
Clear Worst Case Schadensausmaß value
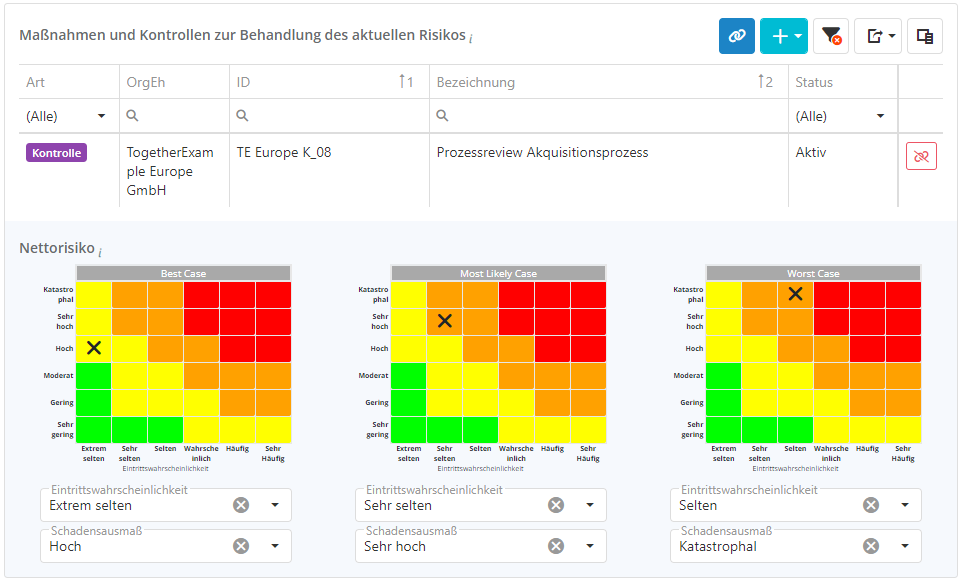click(871, 546)
